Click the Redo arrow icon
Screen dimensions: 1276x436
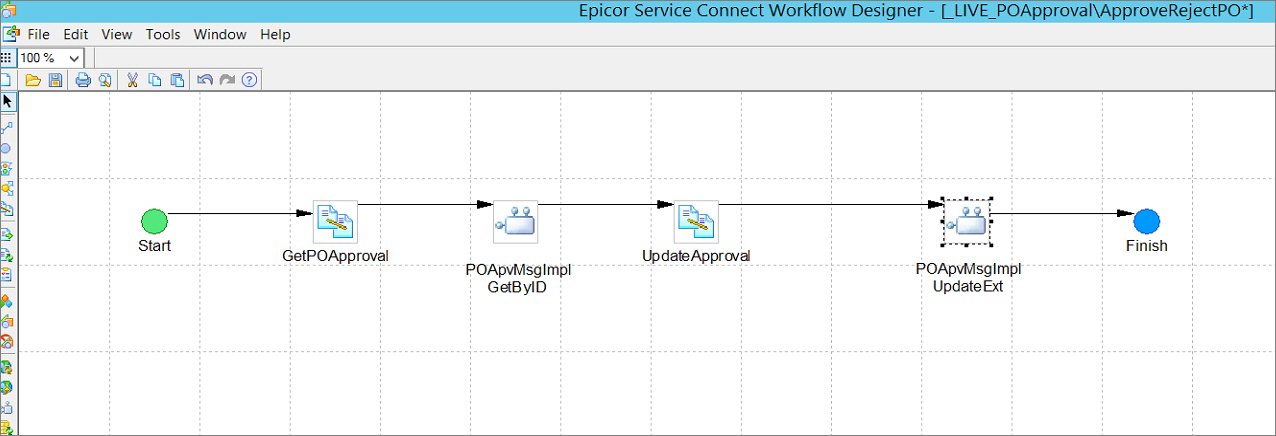tap(227, 80)
